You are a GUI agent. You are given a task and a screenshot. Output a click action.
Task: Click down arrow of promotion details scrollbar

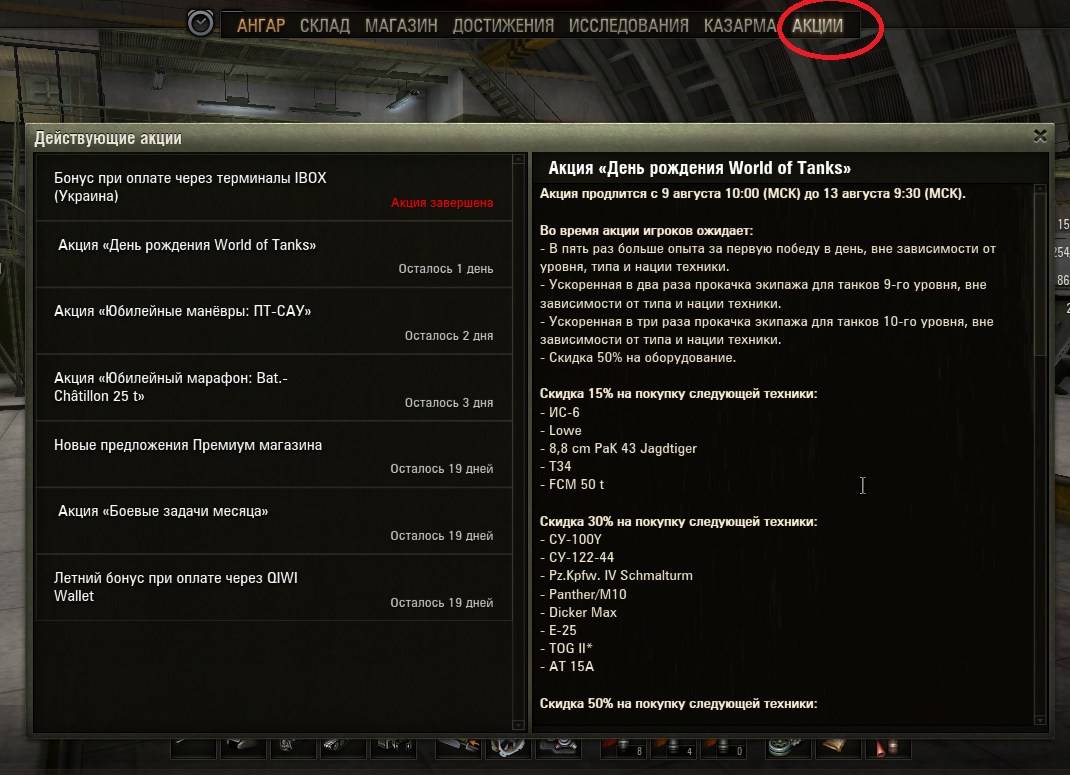[1040, 720]
